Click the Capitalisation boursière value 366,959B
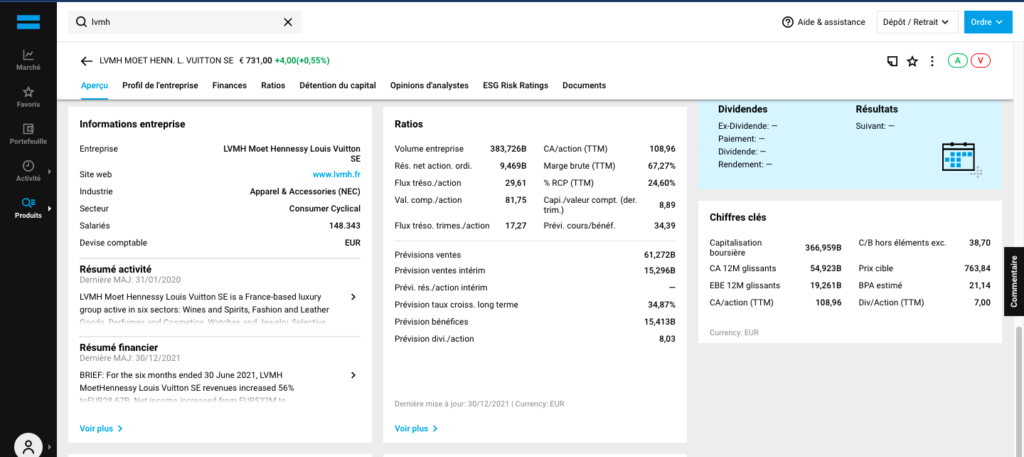 823,247
